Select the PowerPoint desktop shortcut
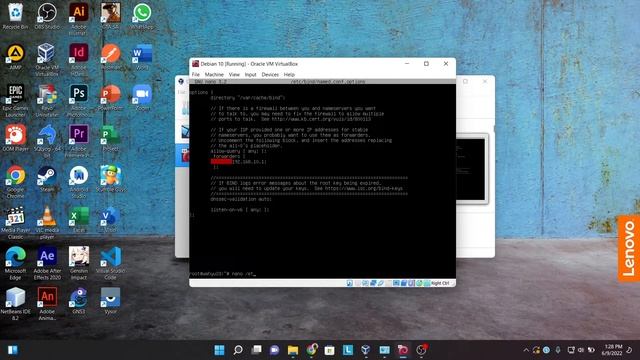 (x=110, y=98)
